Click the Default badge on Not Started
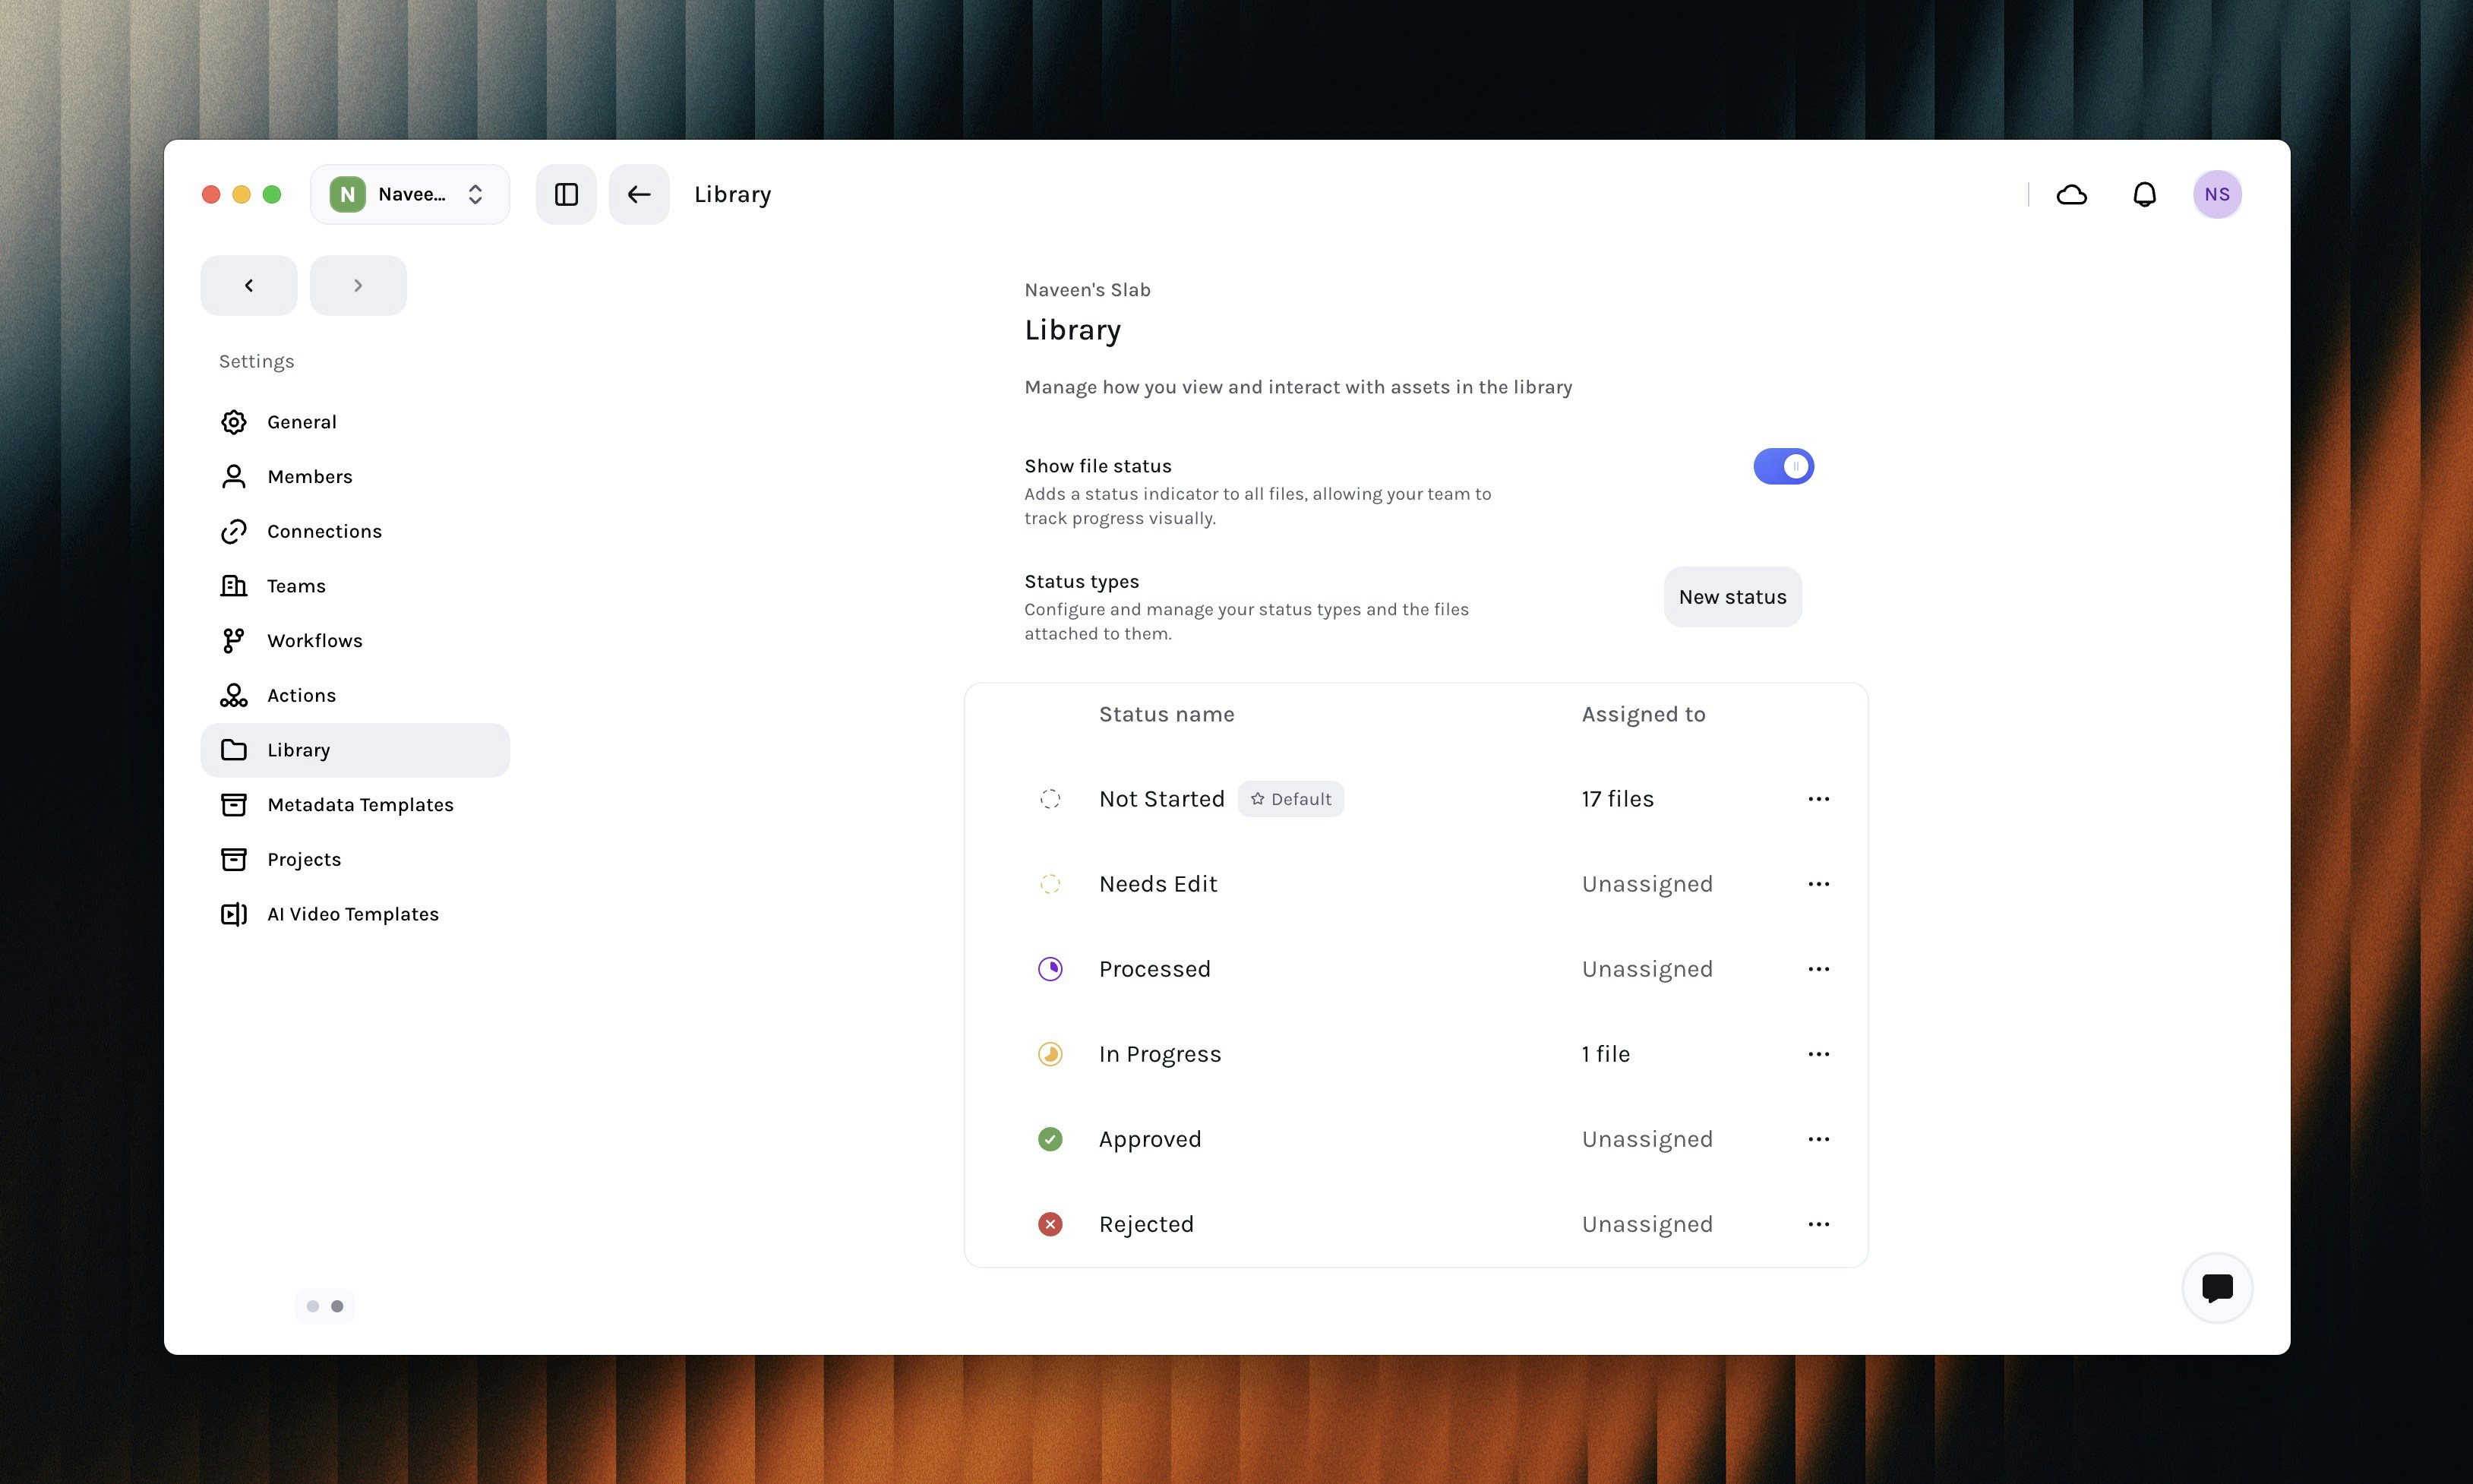The height and width of the screenshot is (1484, 2473). coord(1291,799)
